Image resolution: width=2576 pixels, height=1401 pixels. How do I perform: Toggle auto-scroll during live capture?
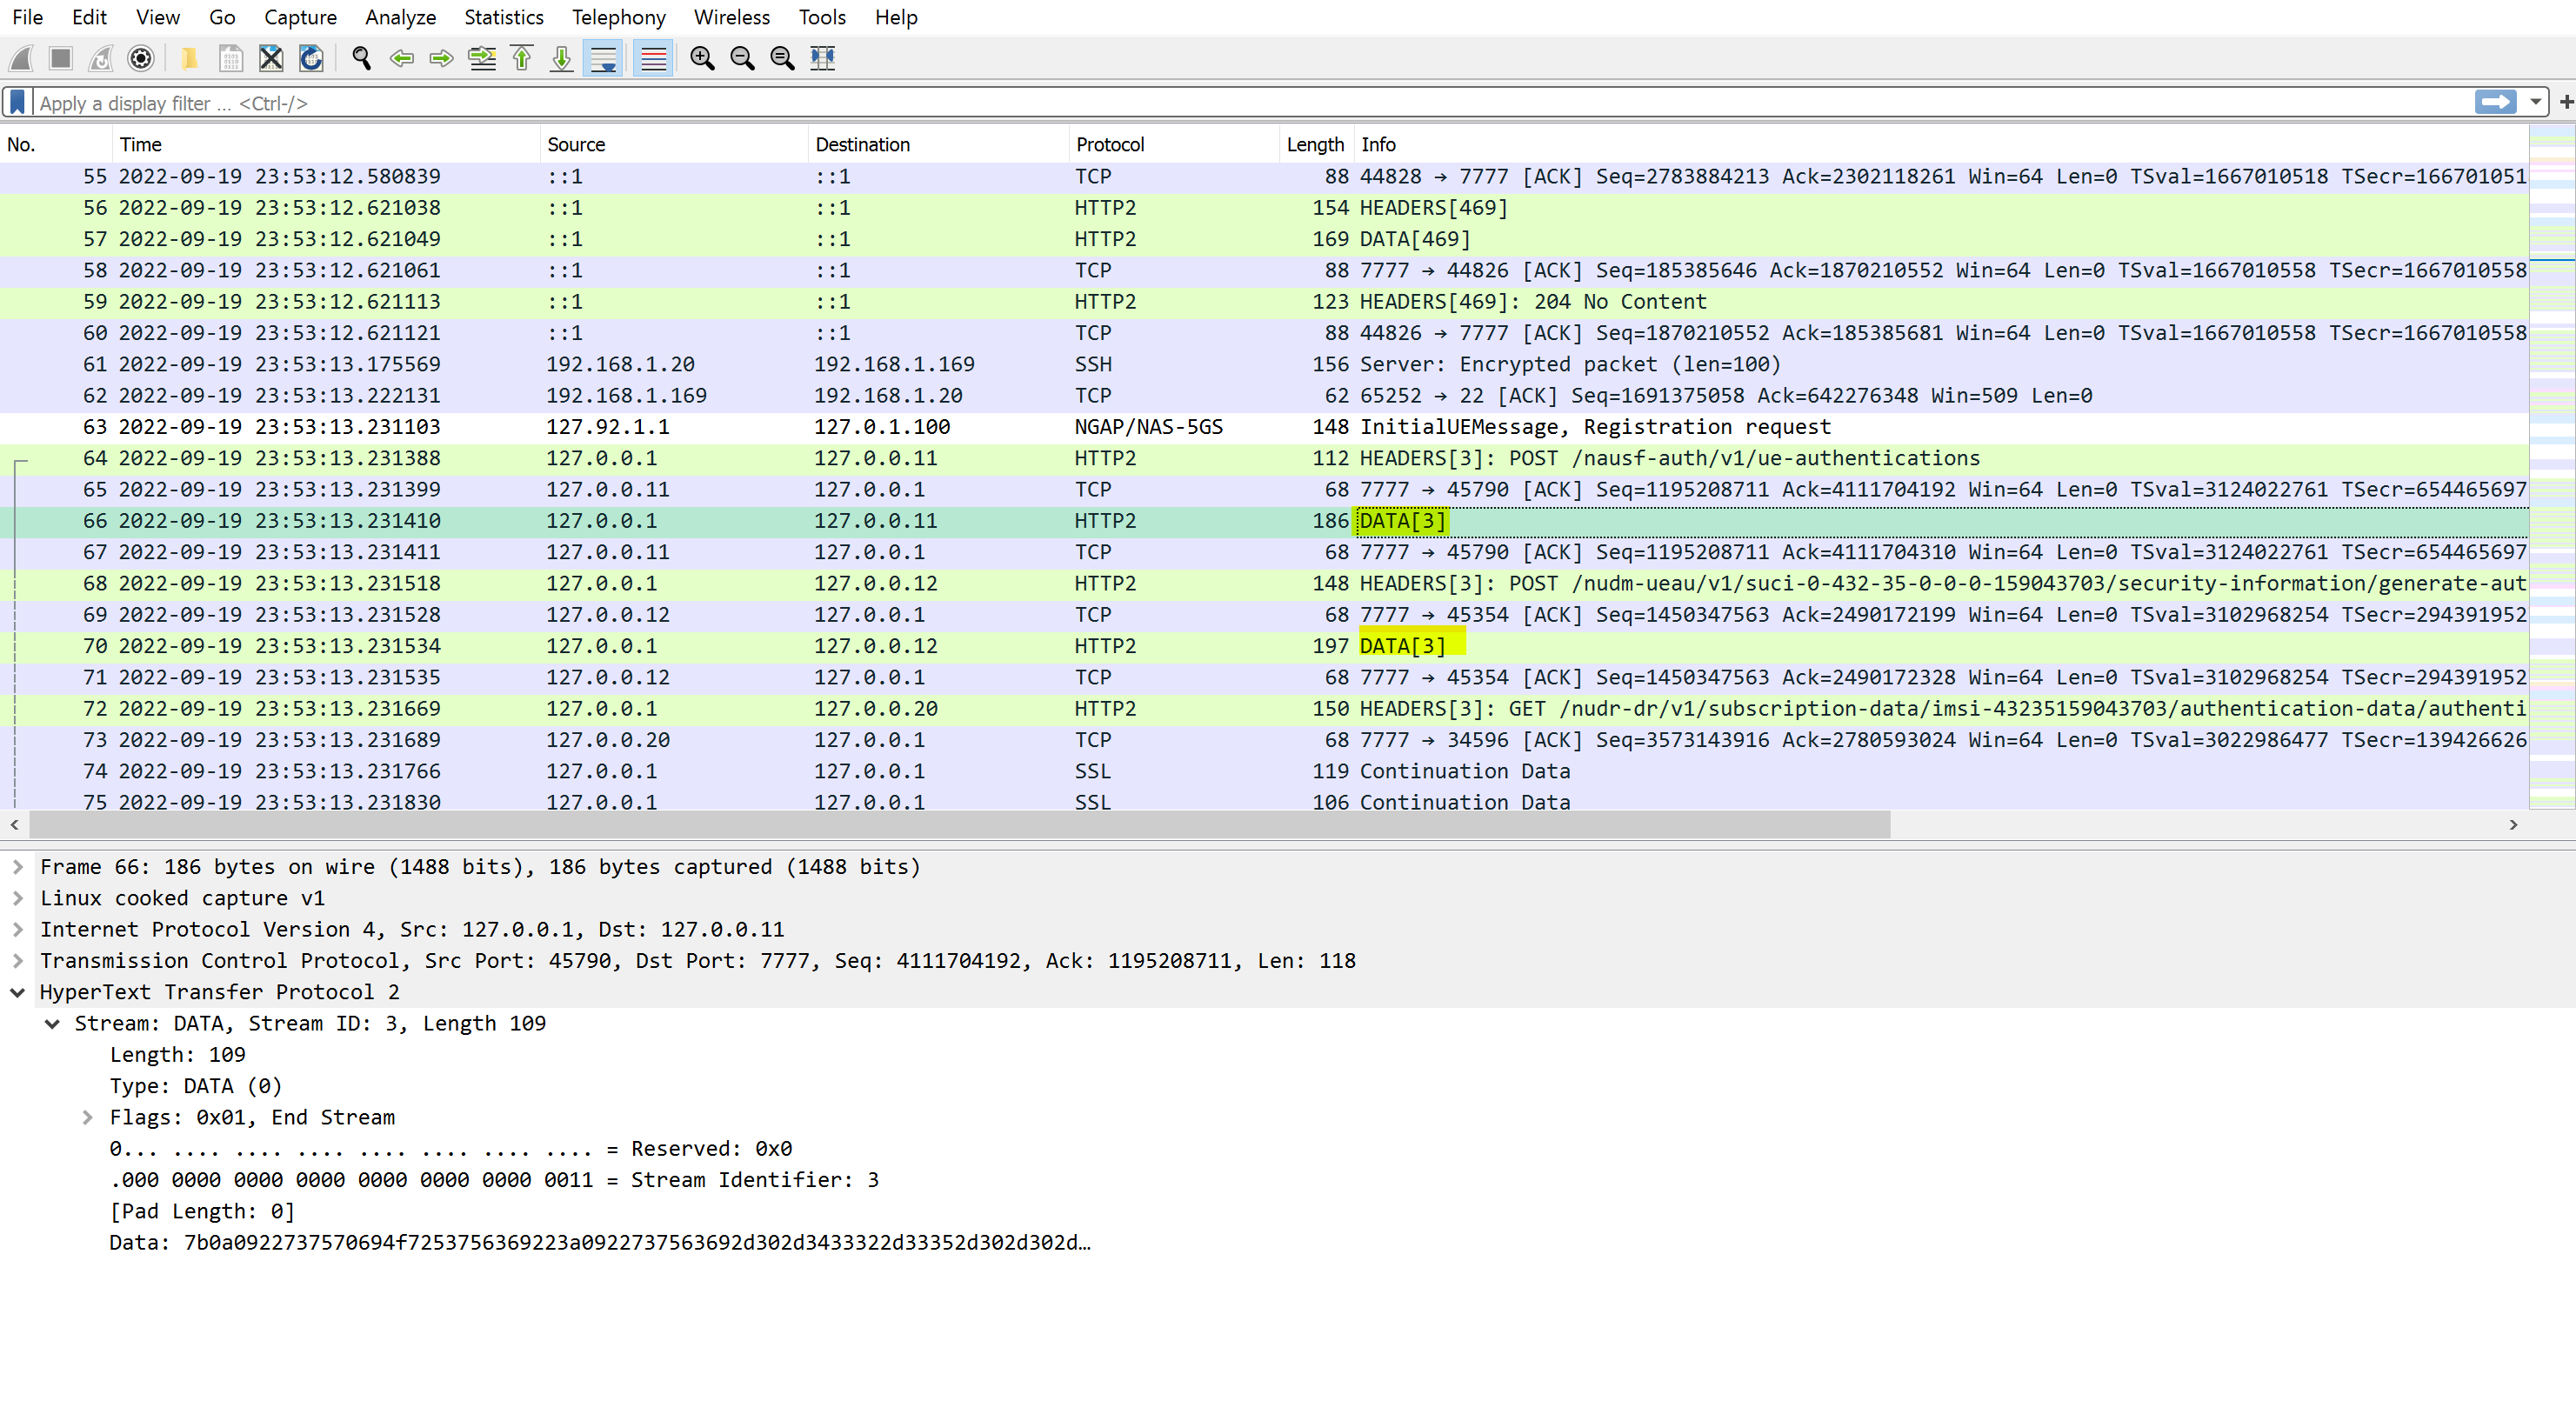click(x=603, y=58)
